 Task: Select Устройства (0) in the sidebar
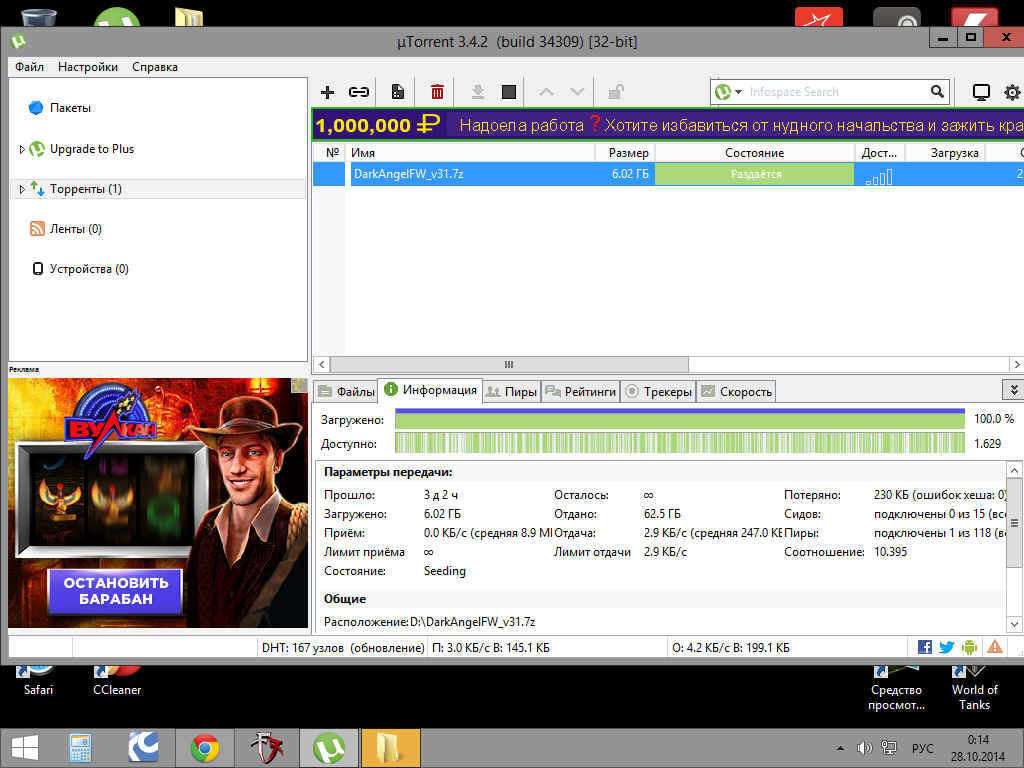(89, 269)
